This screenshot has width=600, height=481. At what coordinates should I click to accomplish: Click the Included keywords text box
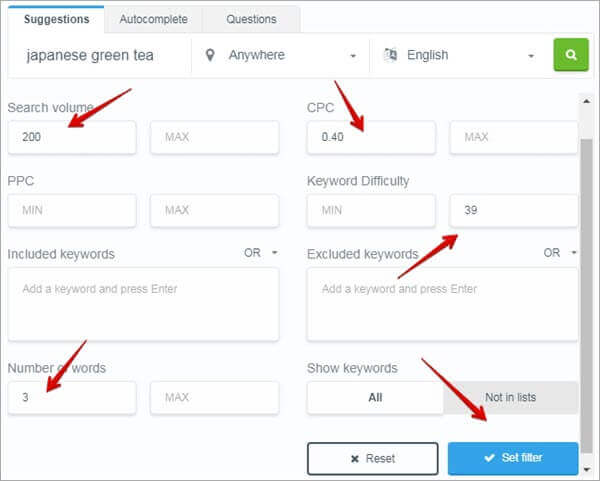click(x=143, y=304)
